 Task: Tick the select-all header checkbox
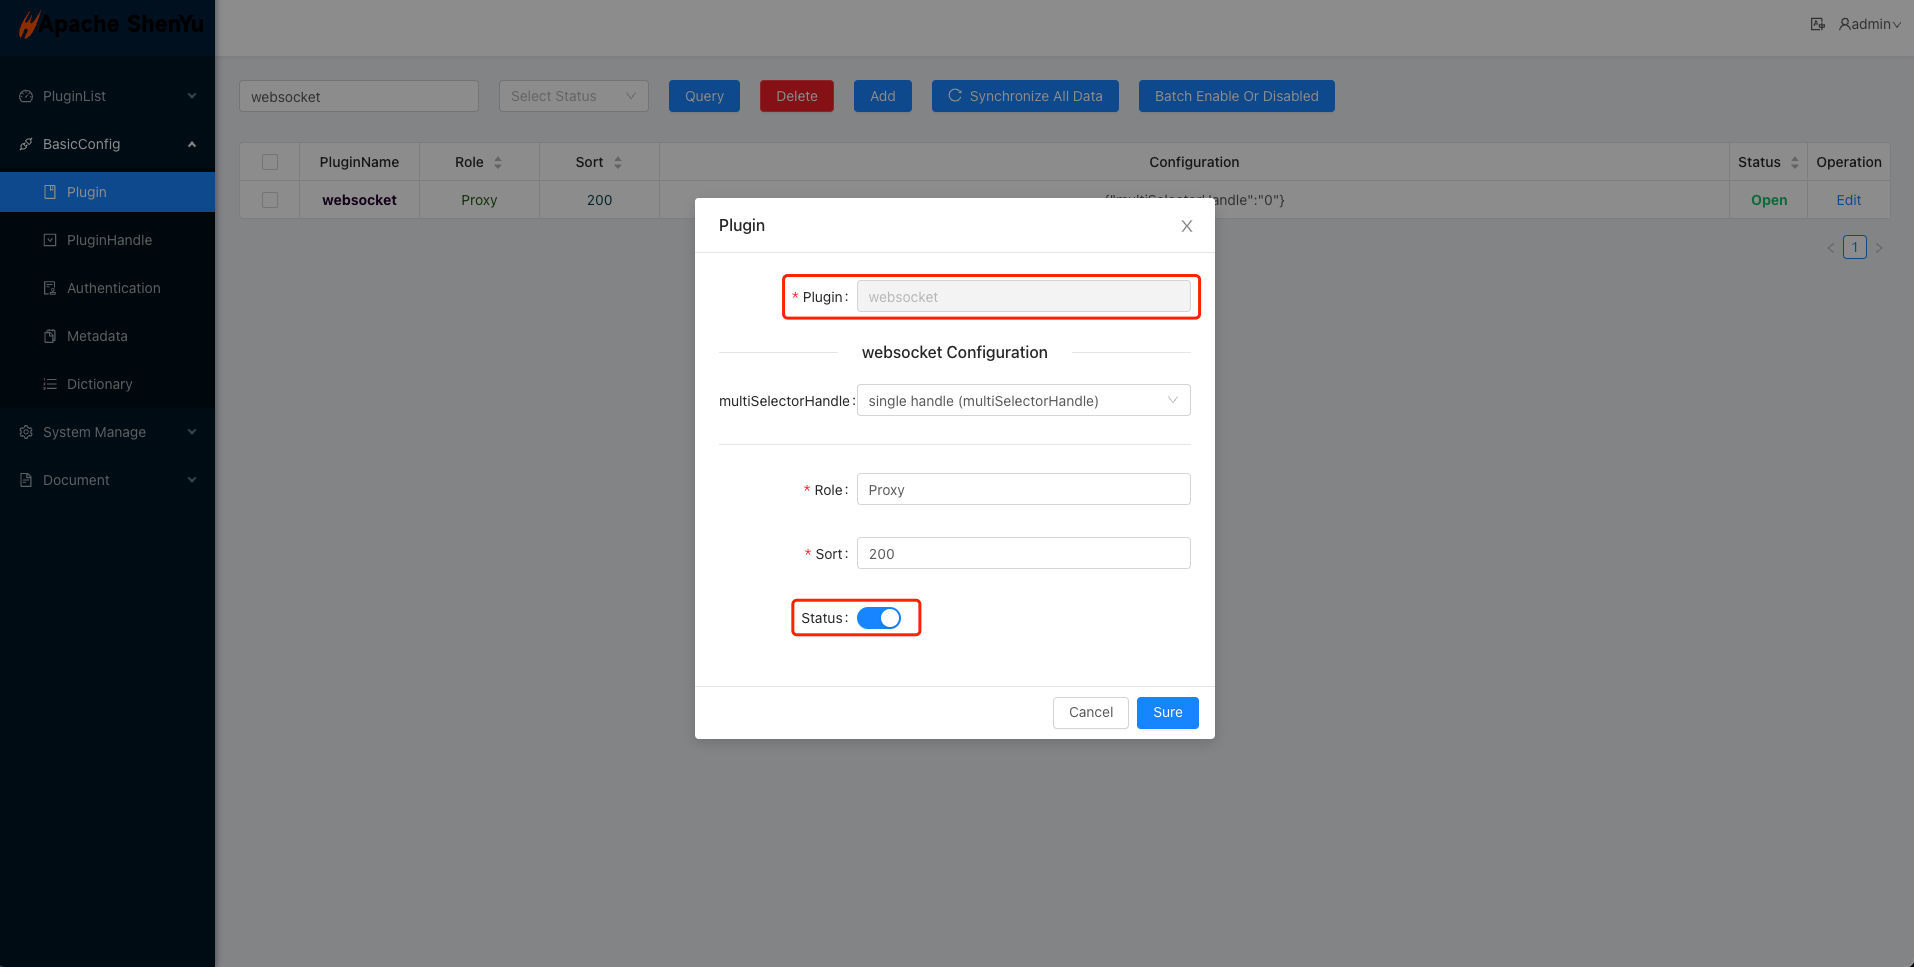(x=270, y=162)
